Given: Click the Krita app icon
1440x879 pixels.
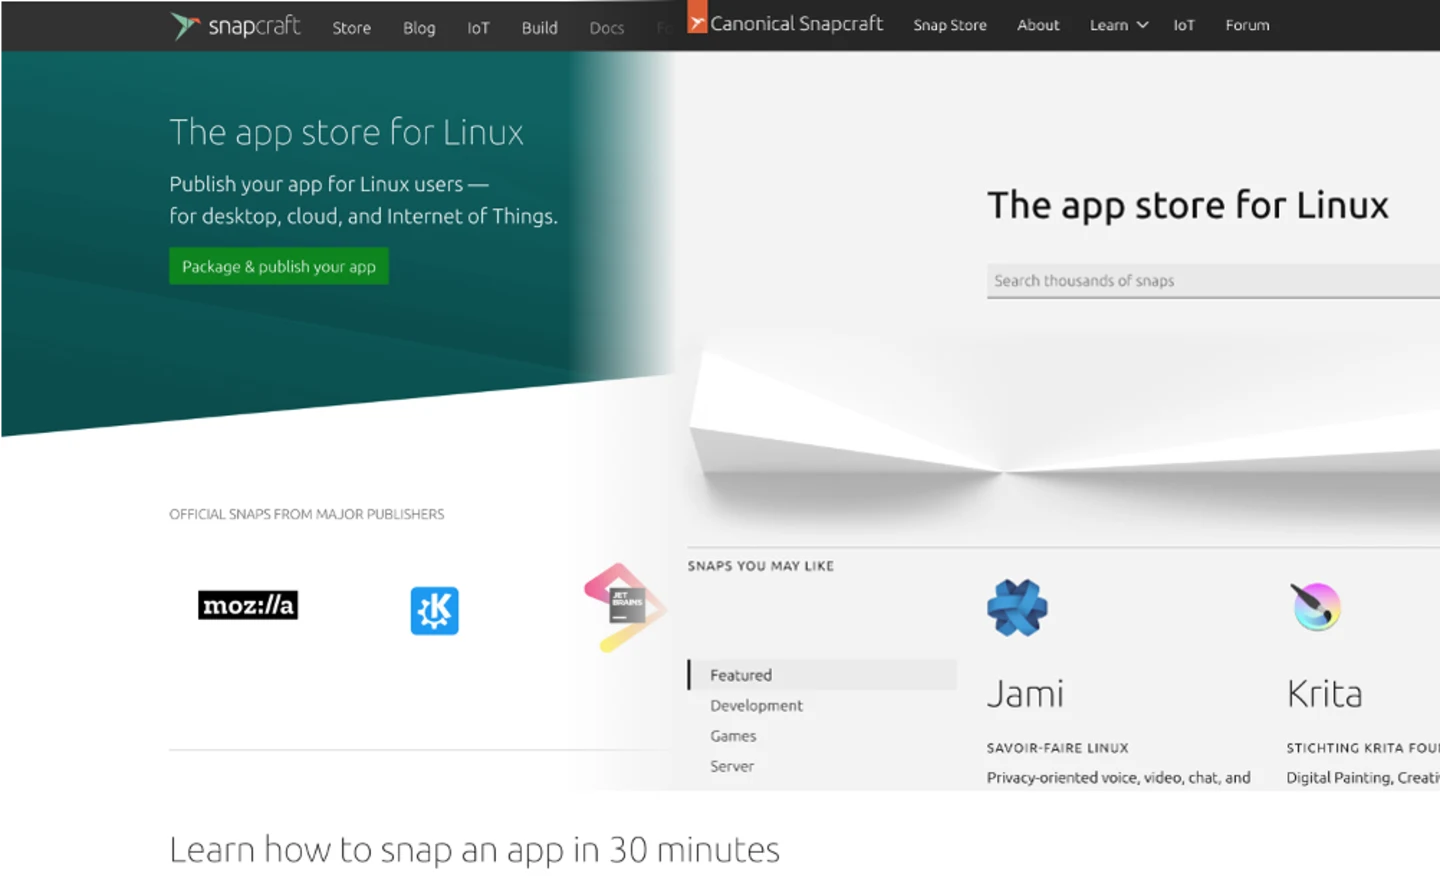Looking at the screenshot, I should pyautogui.click(x=1316, y=607).
